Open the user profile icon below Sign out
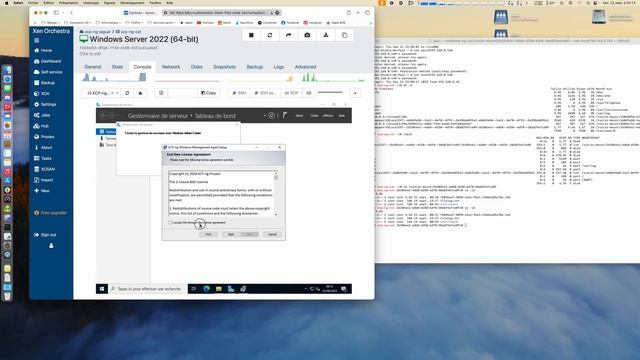640x360 pixels. [51, 246]
